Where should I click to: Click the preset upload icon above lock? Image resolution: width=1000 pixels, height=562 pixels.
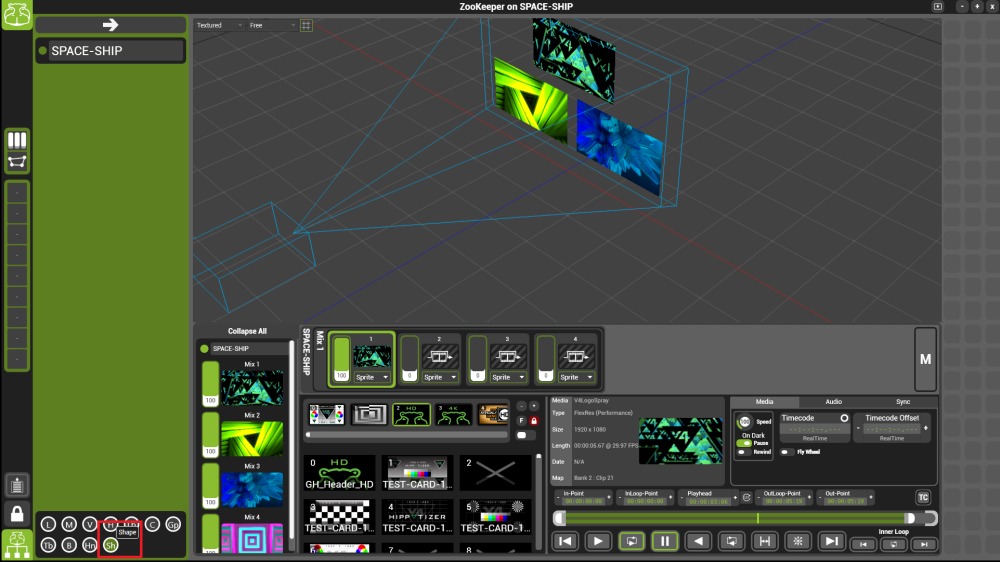[17, 485]
